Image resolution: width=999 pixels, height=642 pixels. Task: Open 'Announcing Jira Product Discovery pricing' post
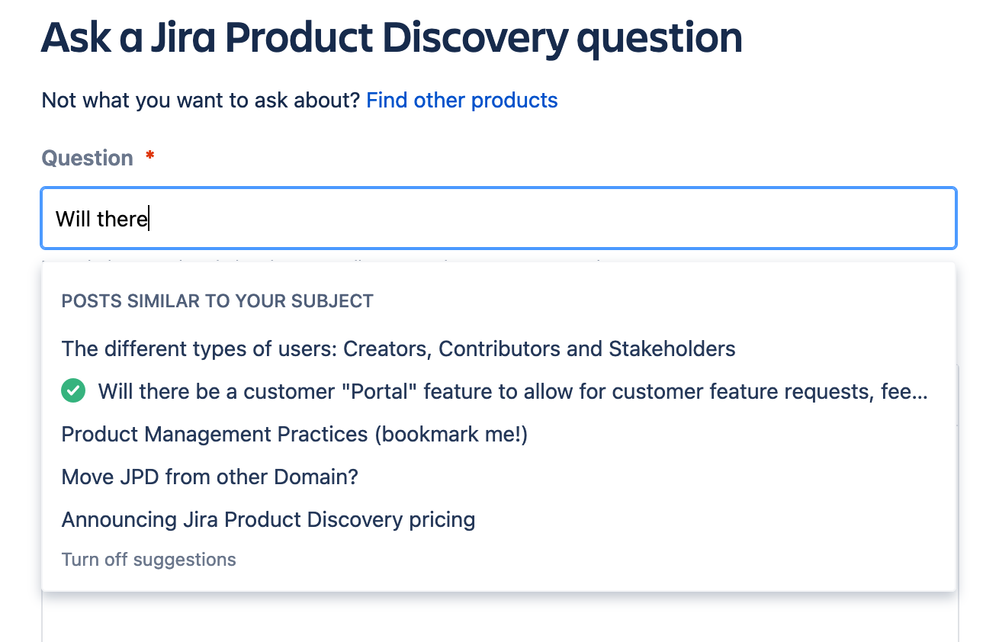(268, 520)
